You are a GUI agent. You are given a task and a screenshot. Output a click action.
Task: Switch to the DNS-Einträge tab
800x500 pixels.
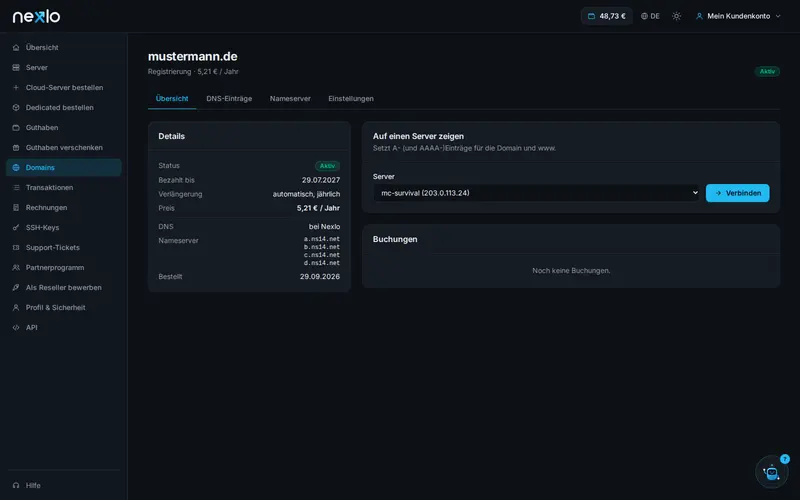point(229,98)
